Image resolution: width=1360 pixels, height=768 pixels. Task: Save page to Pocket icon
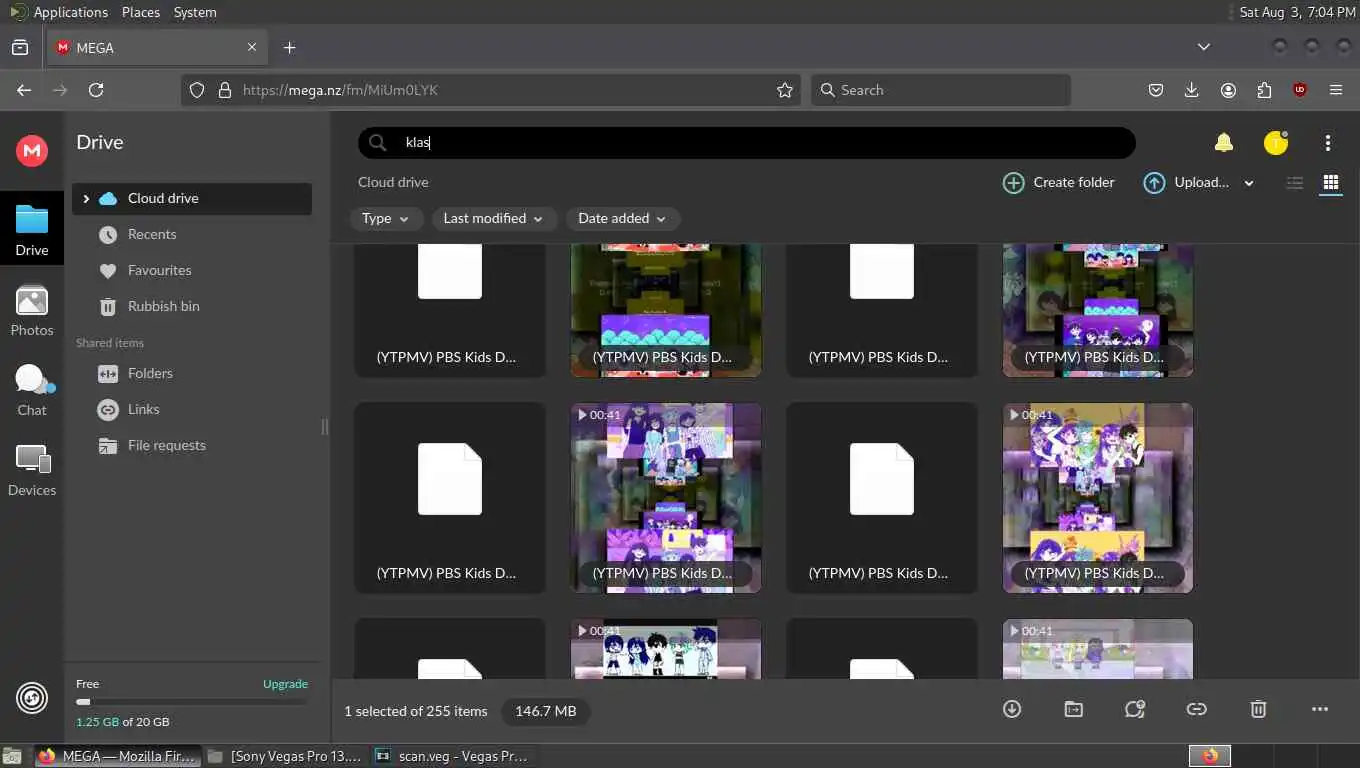1155,90
